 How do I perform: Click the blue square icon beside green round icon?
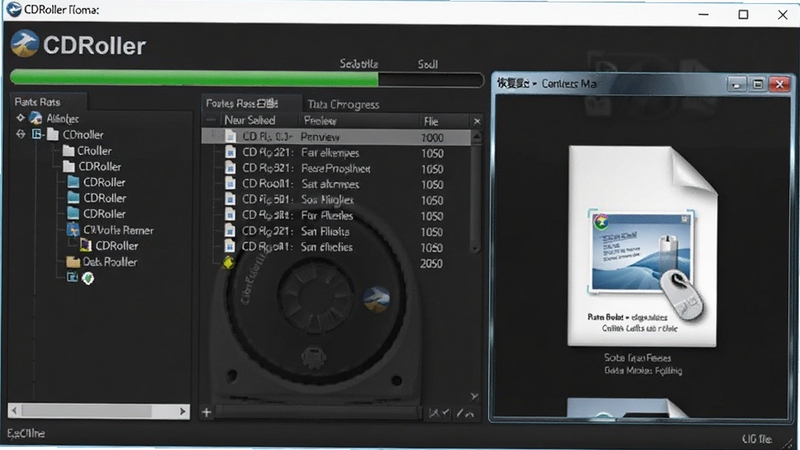click(72, 277)
